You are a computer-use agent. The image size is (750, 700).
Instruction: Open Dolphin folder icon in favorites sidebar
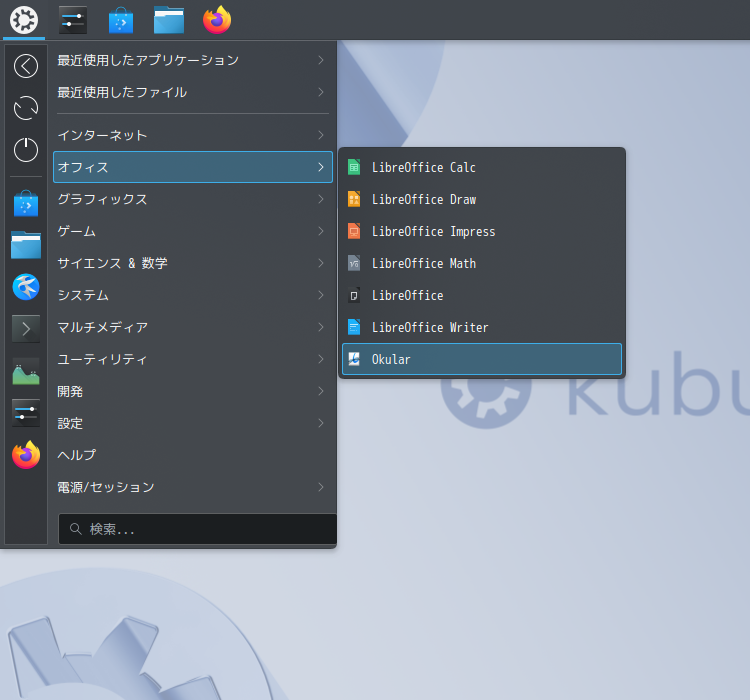coord(26,245)
